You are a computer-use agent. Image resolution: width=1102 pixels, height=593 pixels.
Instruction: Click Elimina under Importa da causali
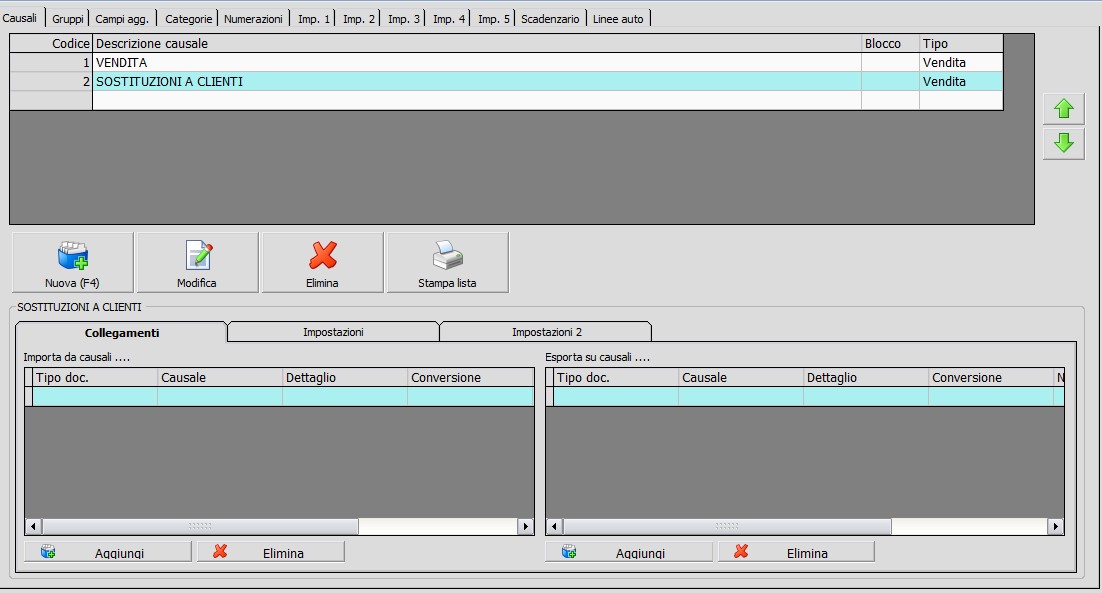(x=271, y=552)
